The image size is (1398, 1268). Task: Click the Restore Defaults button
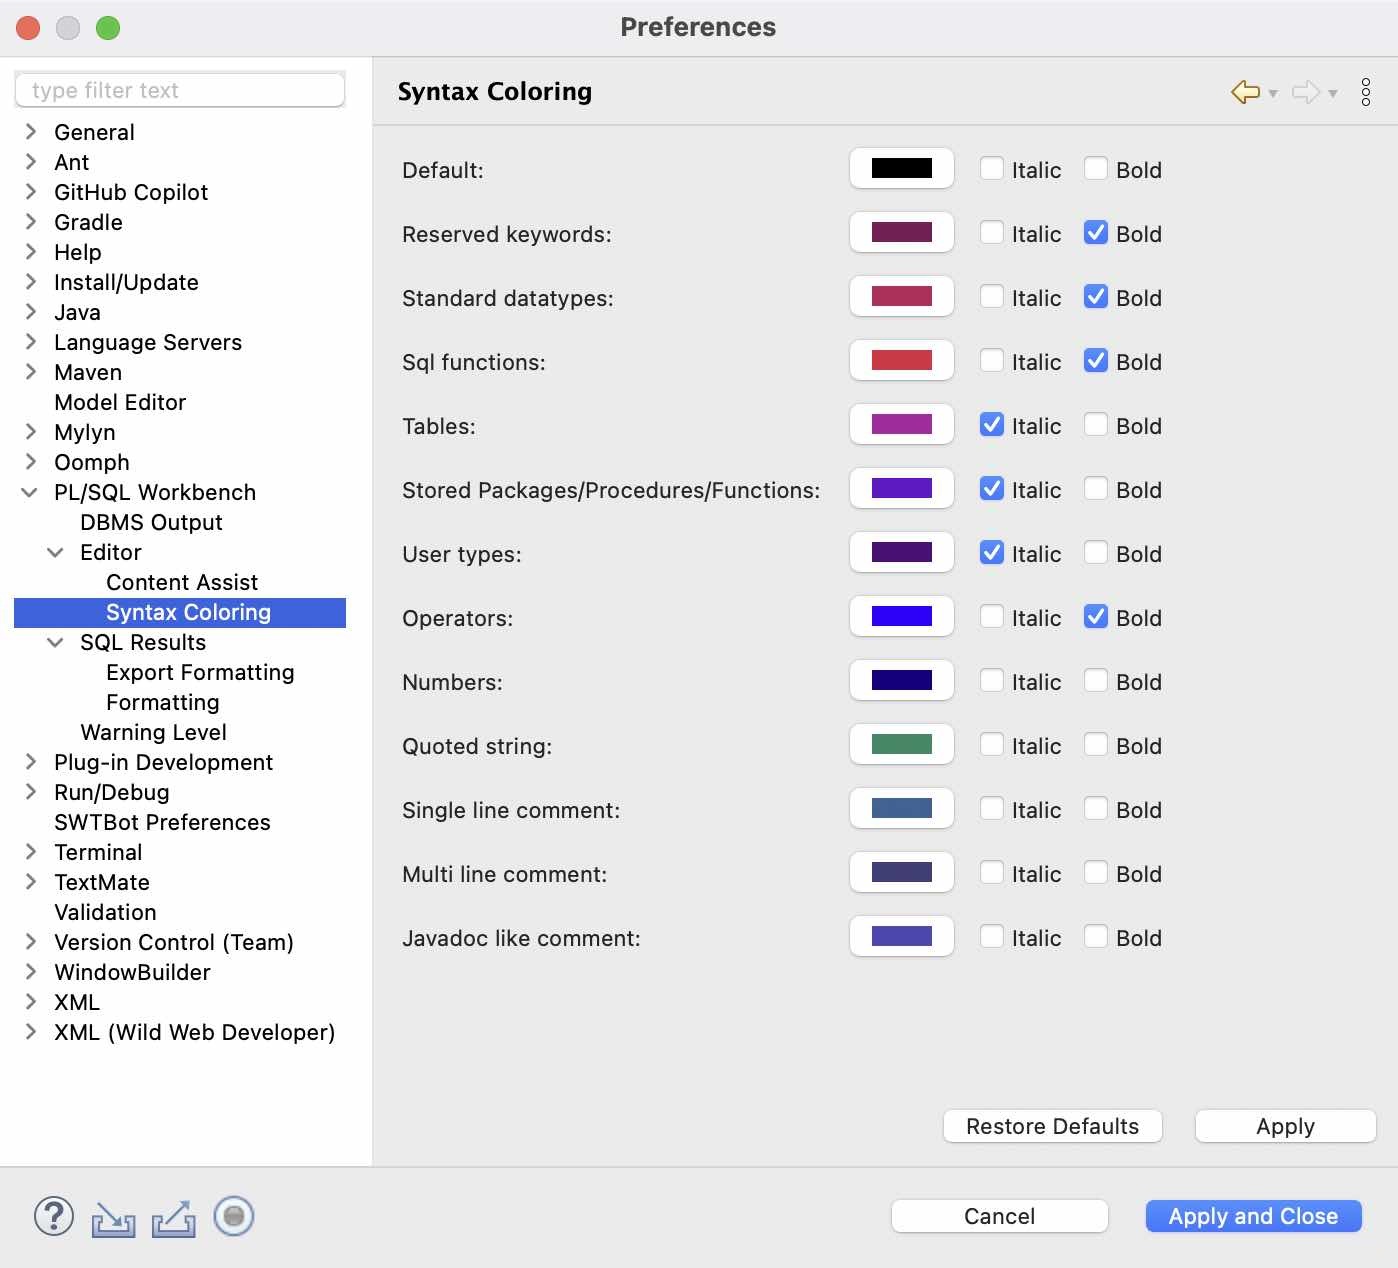[1052, 1126]
